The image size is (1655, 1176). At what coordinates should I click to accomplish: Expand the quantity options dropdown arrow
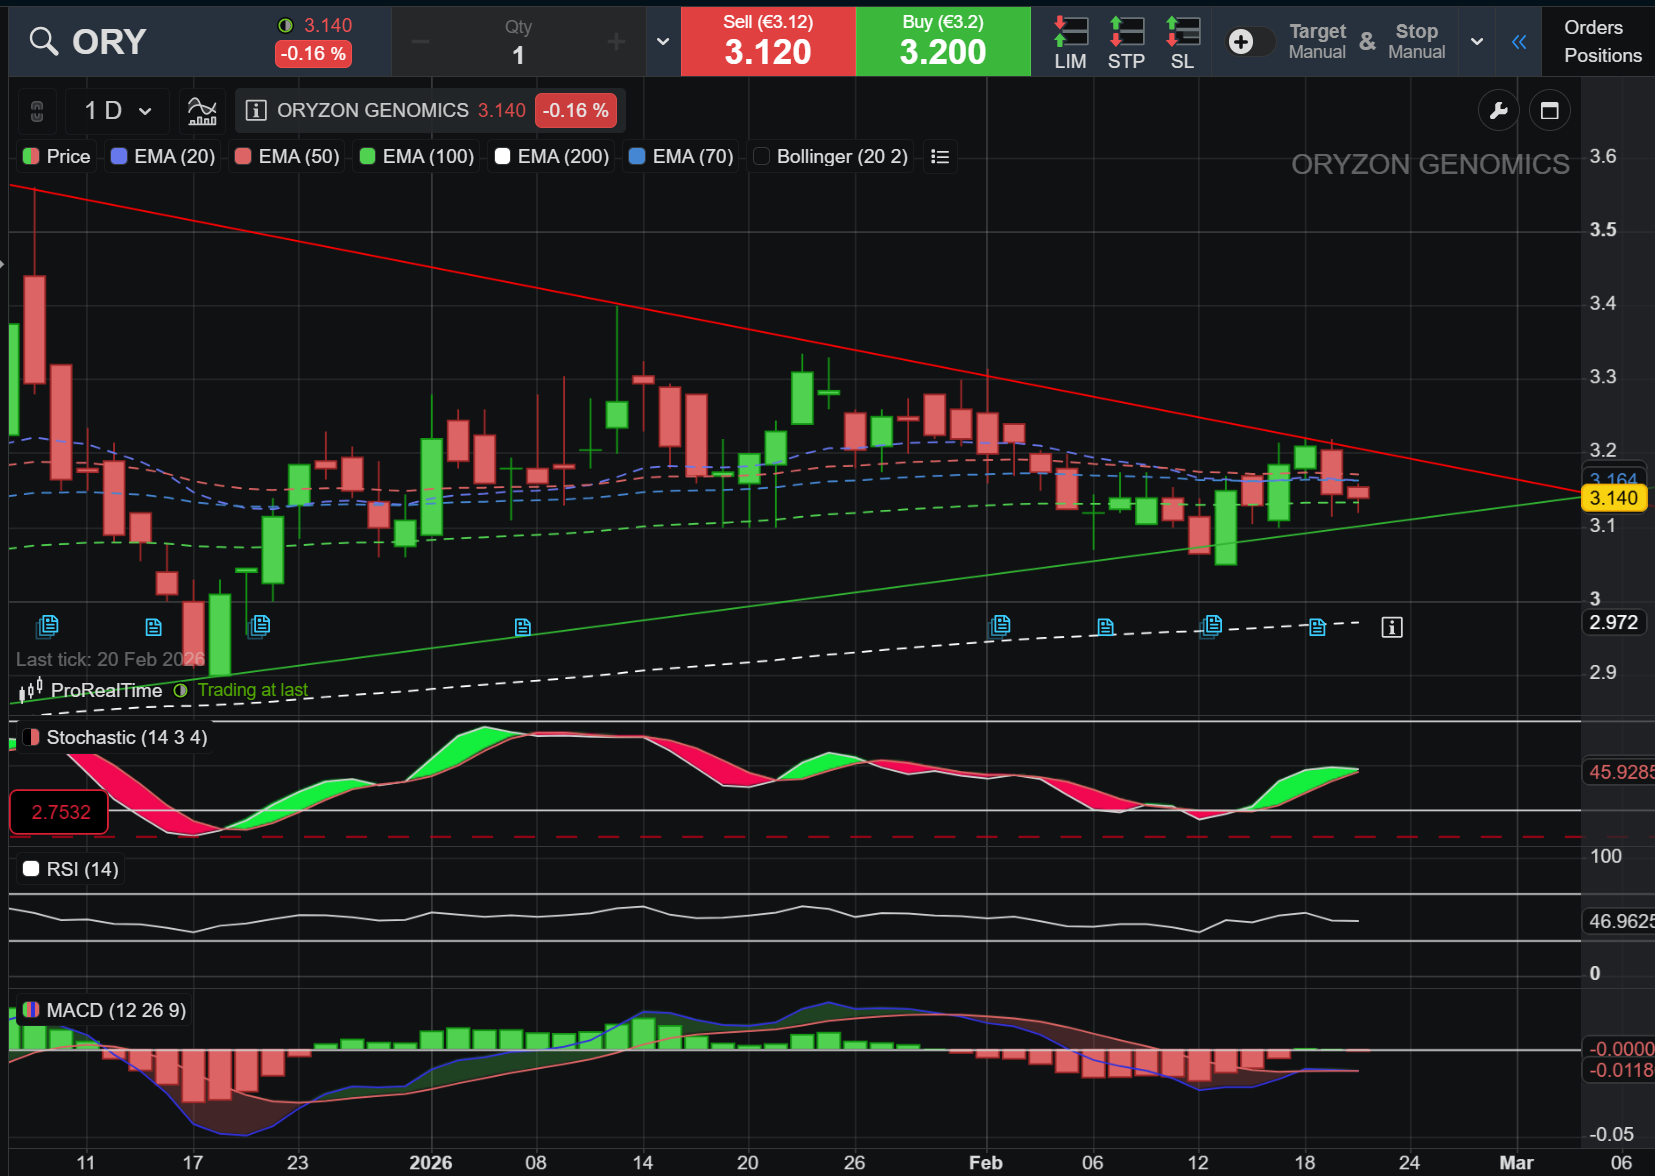pyautogui.click(x=662, y=42)
